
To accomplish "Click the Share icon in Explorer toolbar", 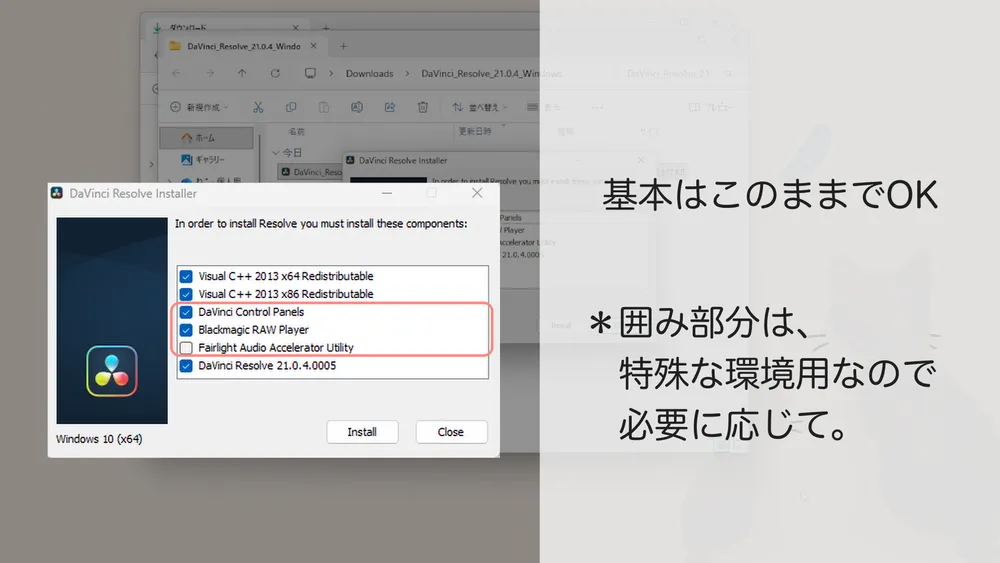I will (390, 107).
